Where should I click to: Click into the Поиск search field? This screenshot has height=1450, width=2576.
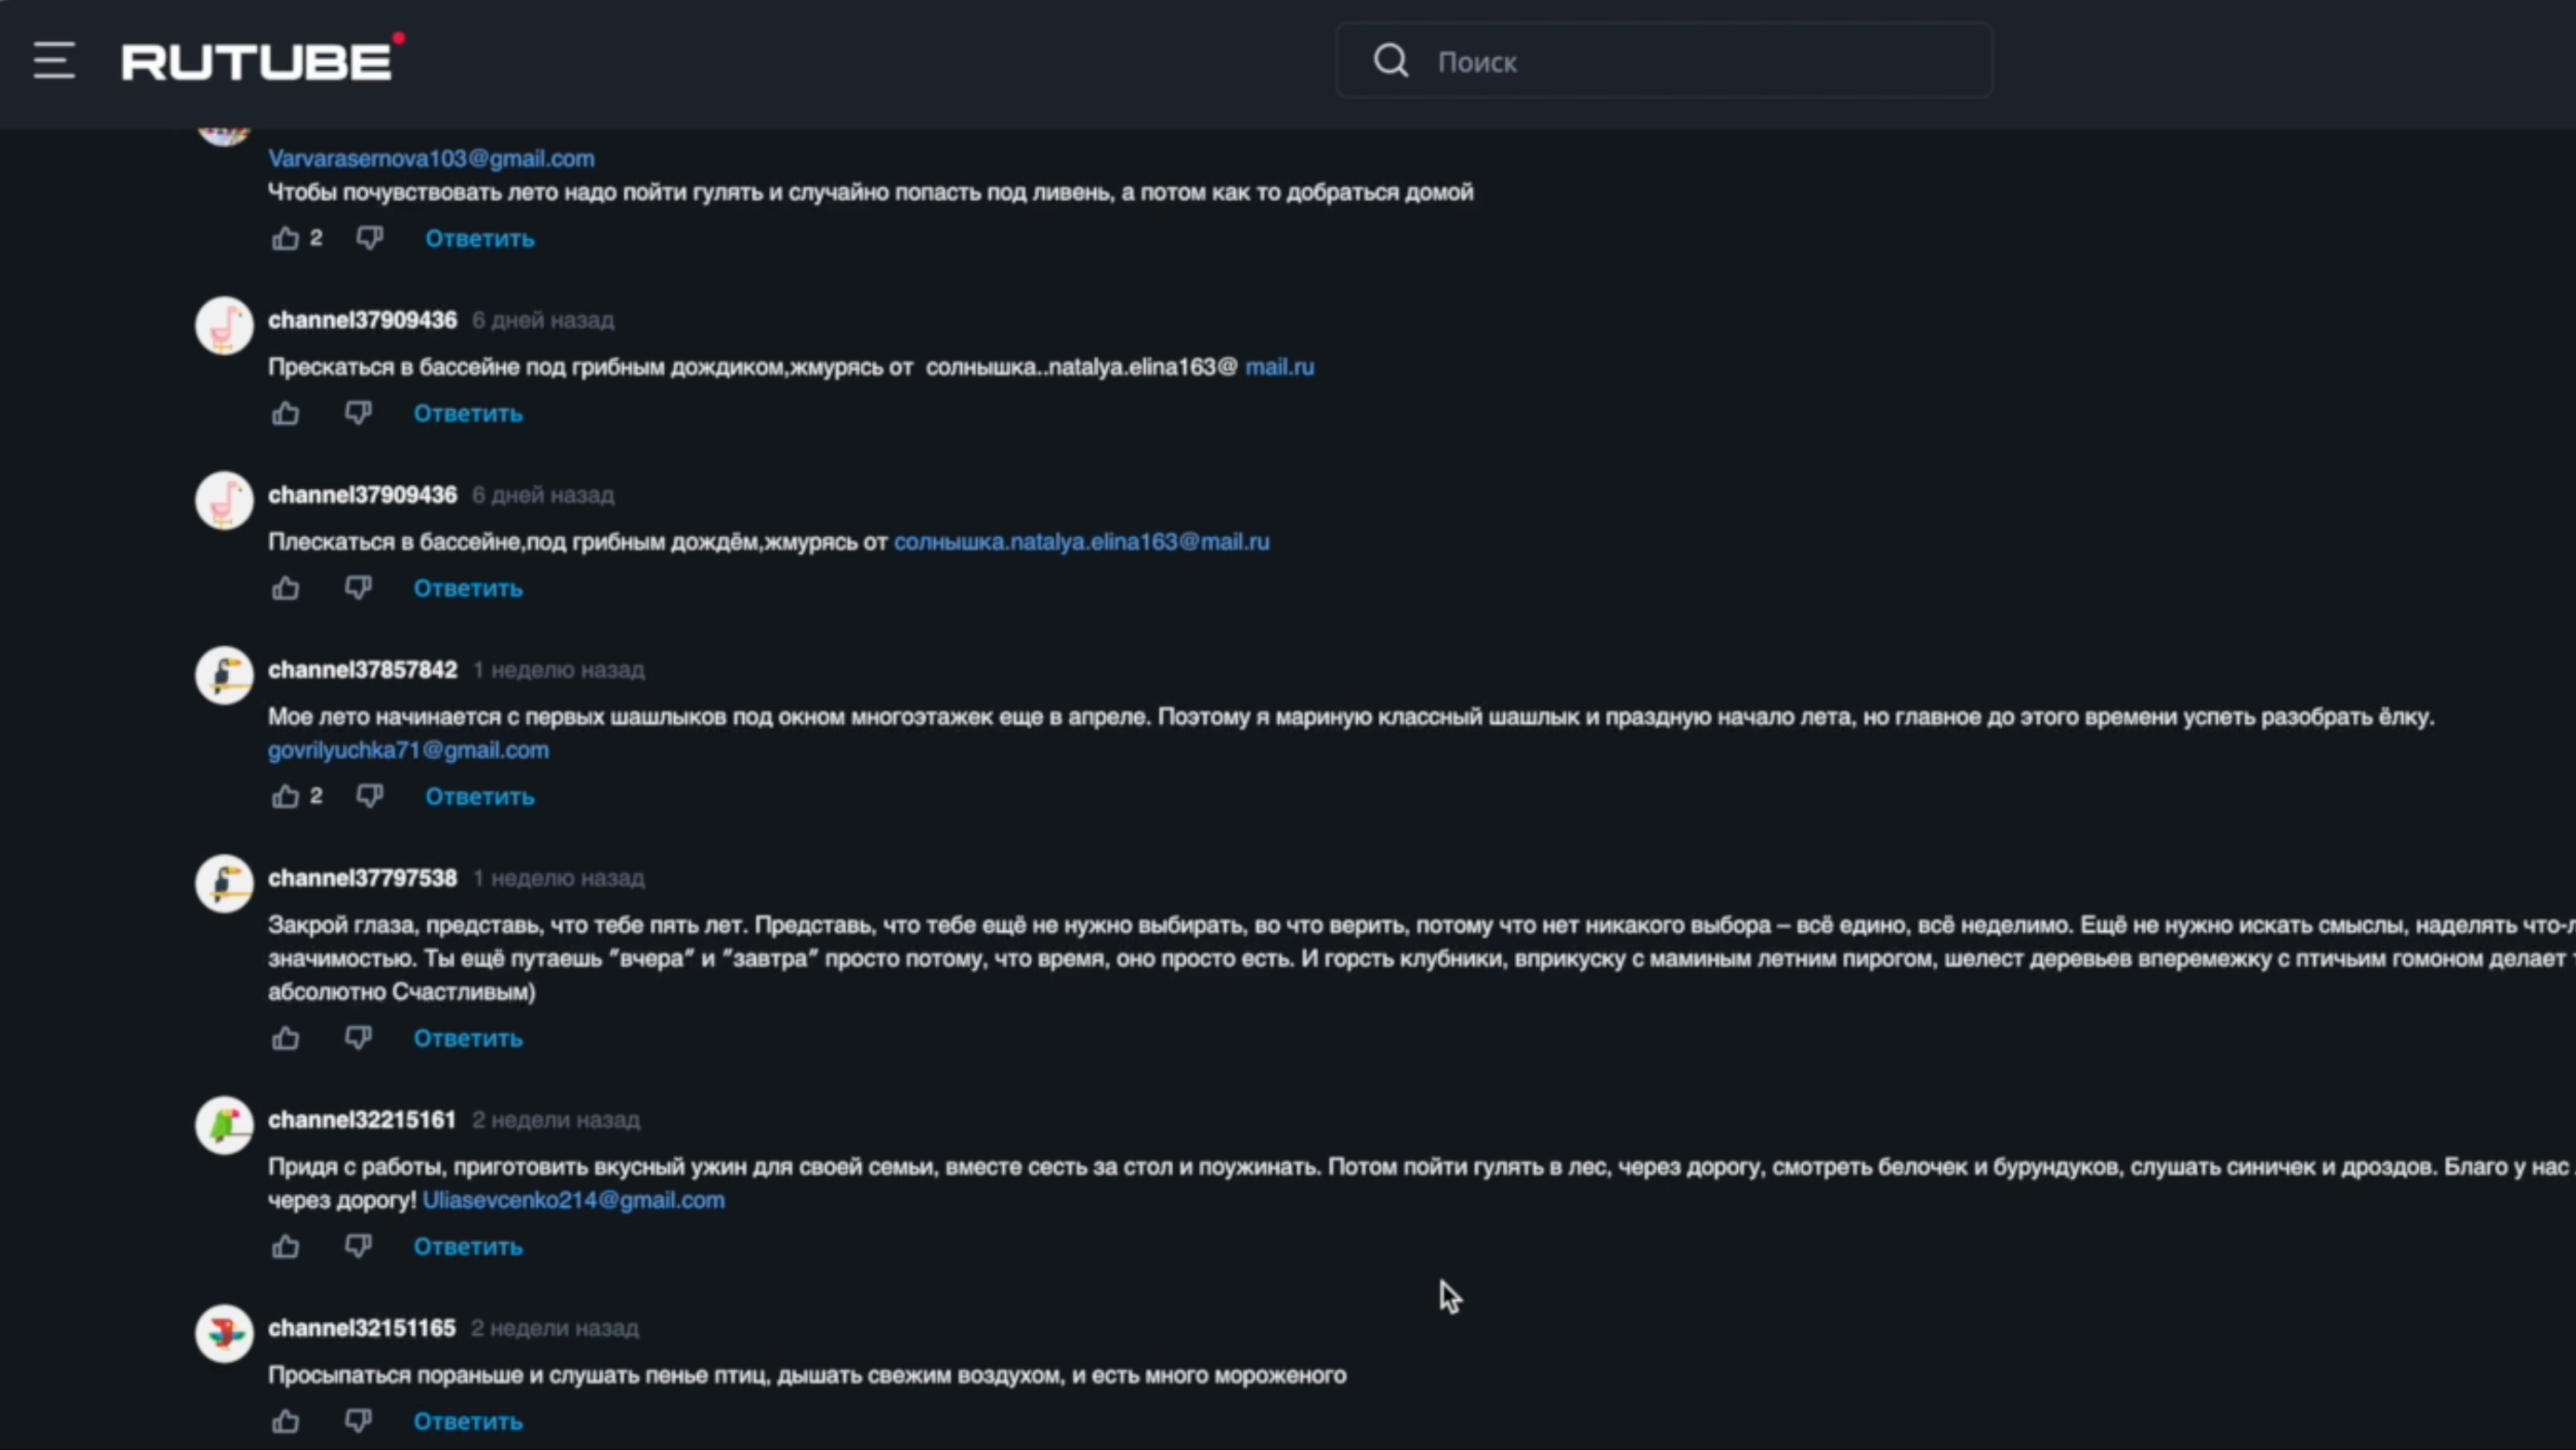(x=1700, y=61)
